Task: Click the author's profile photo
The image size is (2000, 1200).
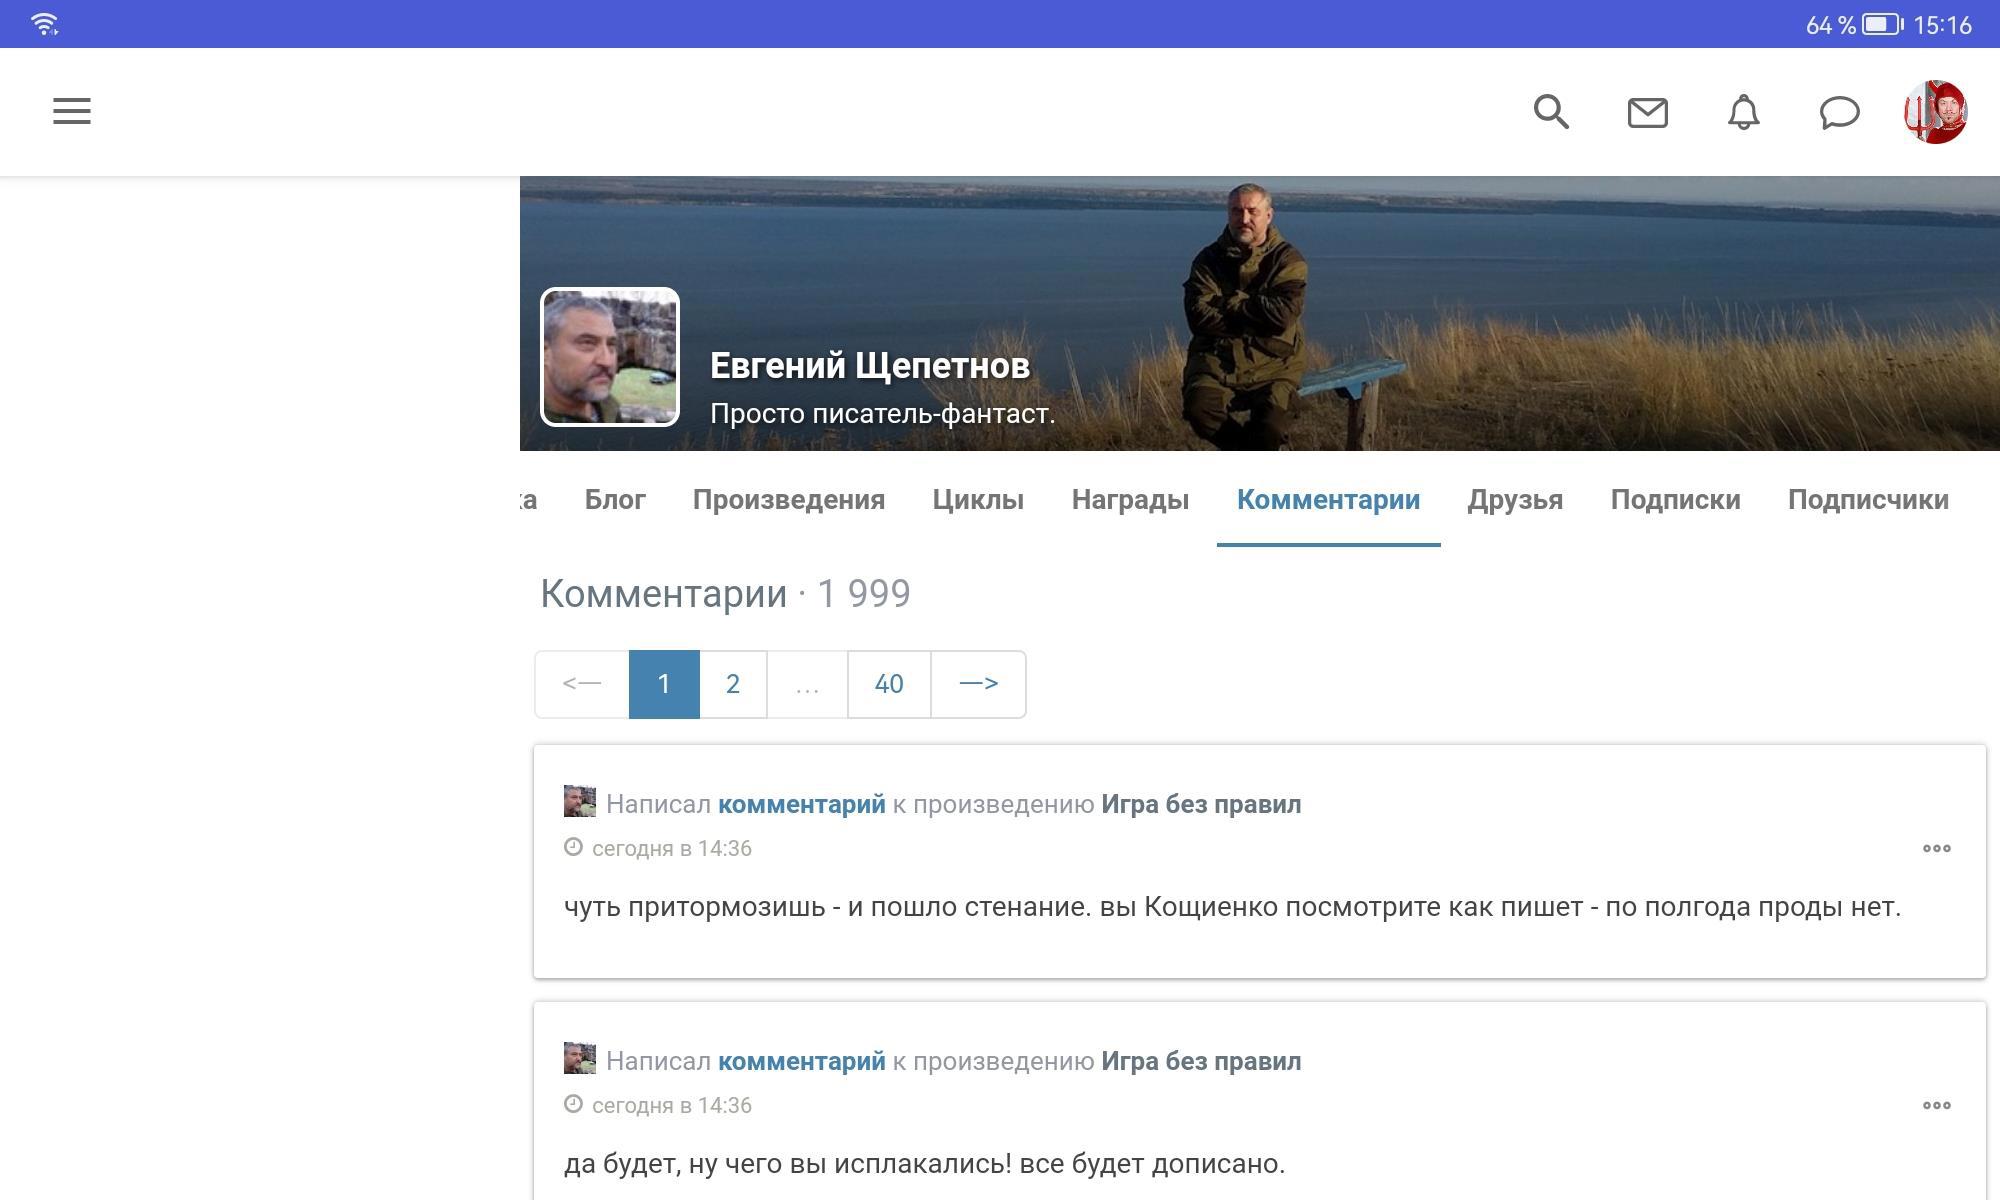Action: pyautogui.click(x=610, y=357)
